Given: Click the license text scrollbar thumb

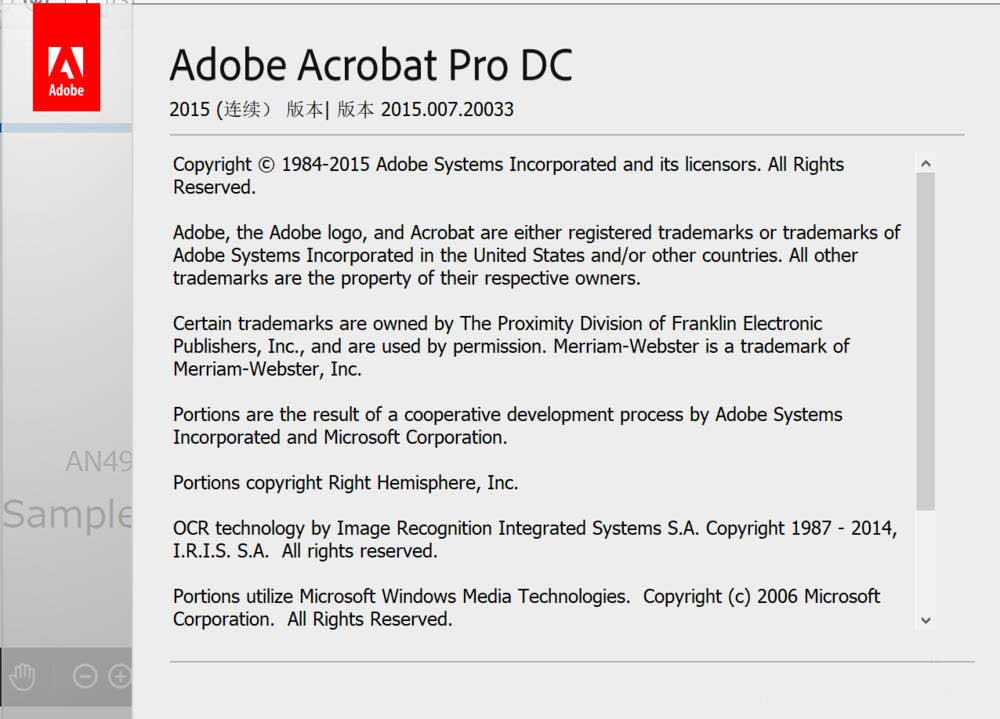Looking at the screenshot, I should click(925, 340).
